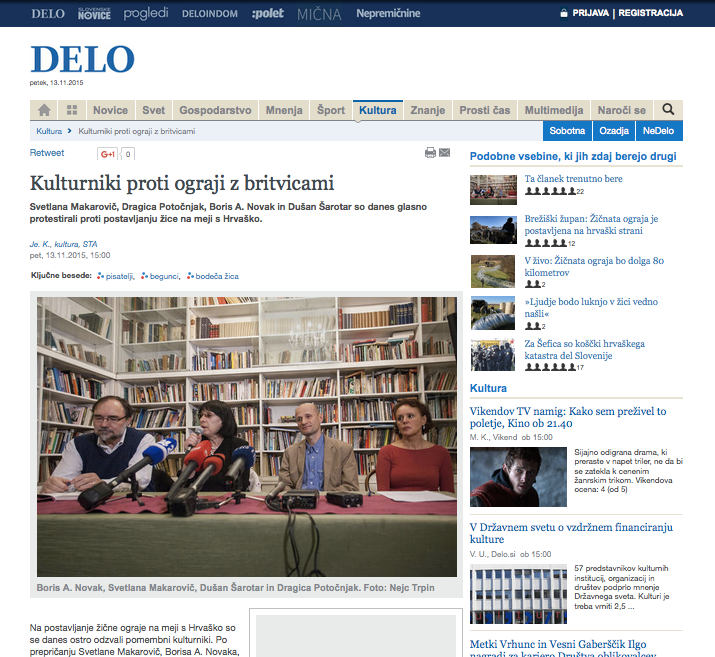Share using the G+1 button
The width and height of the screenshot is (715, 657).
pyautogui.click(x=108, y=154)
